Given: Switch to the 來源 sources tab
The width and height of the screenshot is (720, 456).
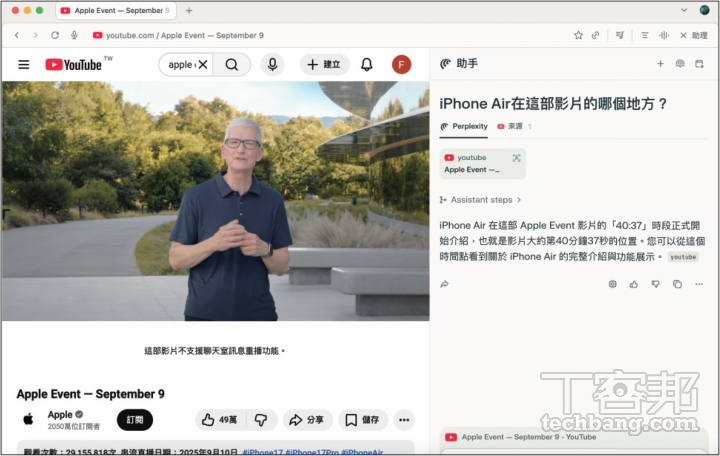Looking at the screenshot, I should [x=514, y=126].
